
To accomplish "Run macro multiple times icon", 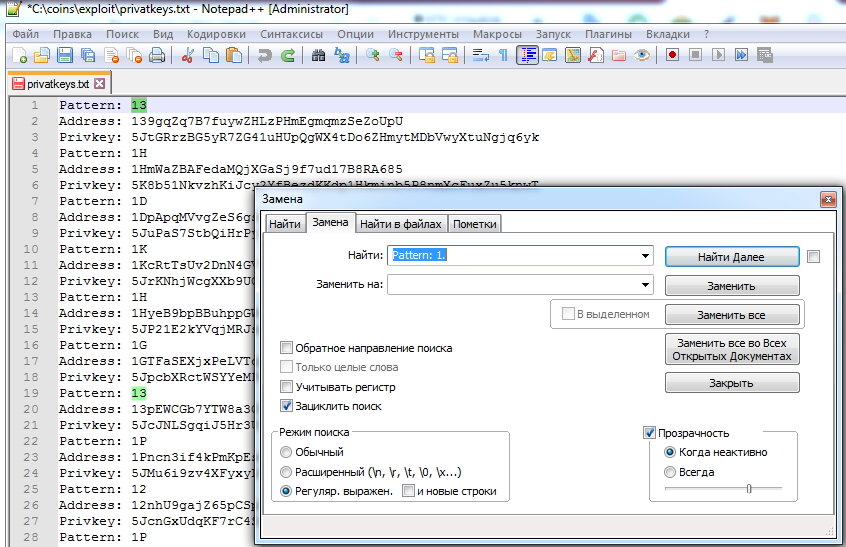I will point(741,55).
